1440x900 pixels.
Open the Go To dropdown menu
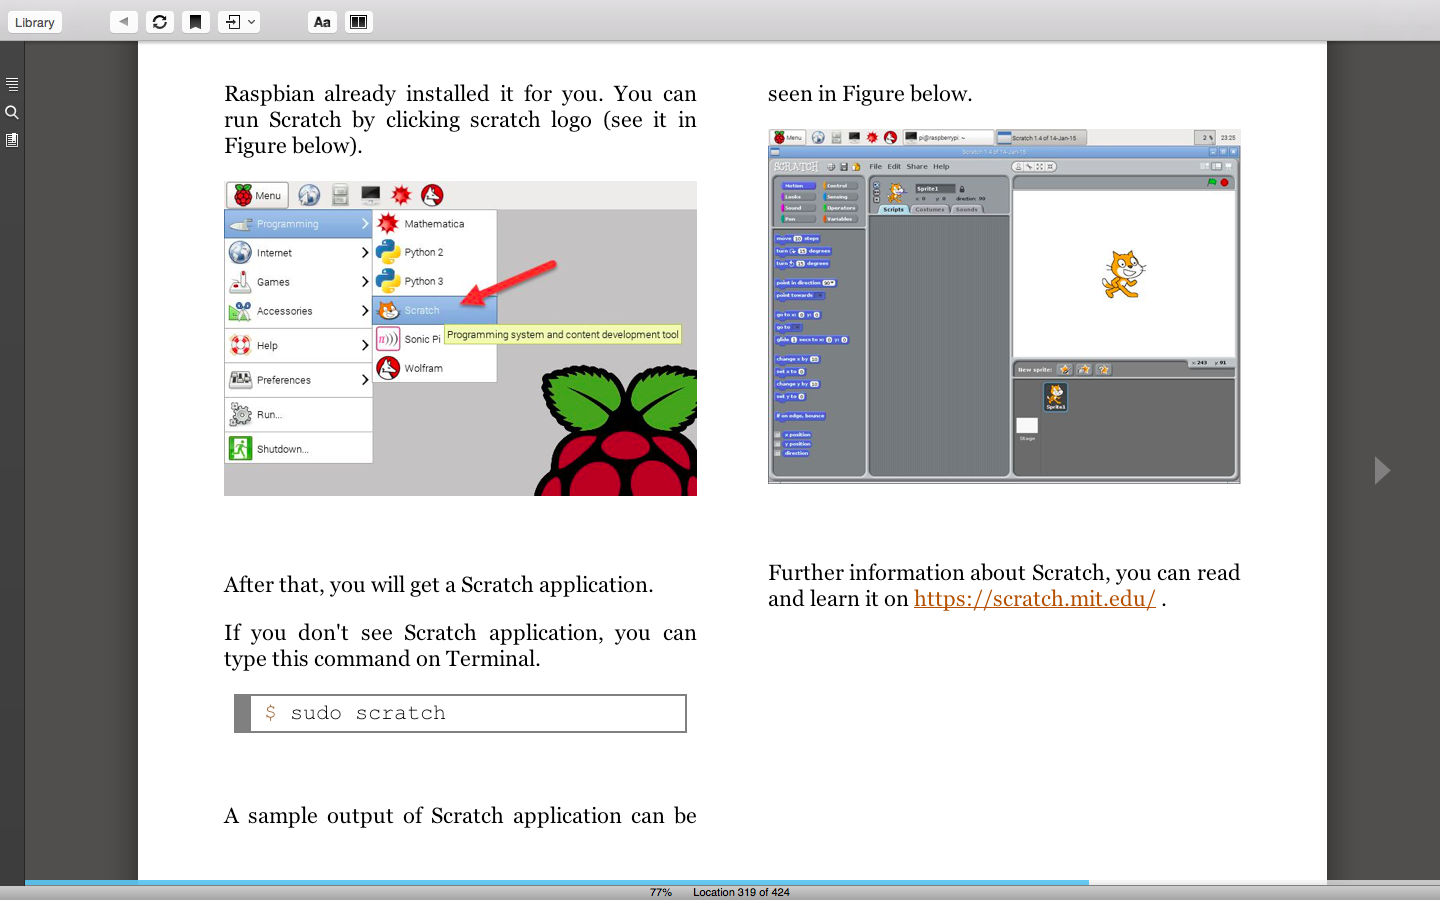point(239,22)
